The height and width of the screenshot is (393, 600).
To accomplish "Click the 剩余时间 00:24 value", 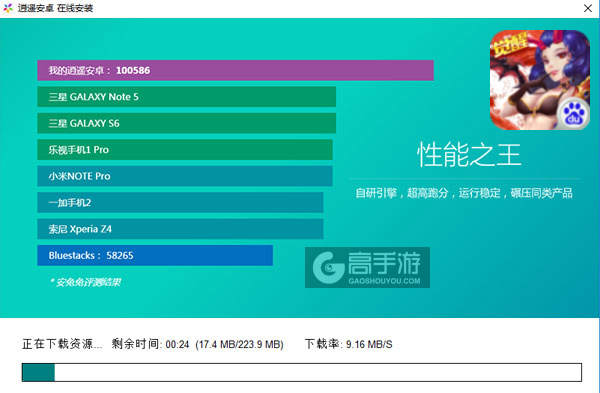I will tap(150, 344).
